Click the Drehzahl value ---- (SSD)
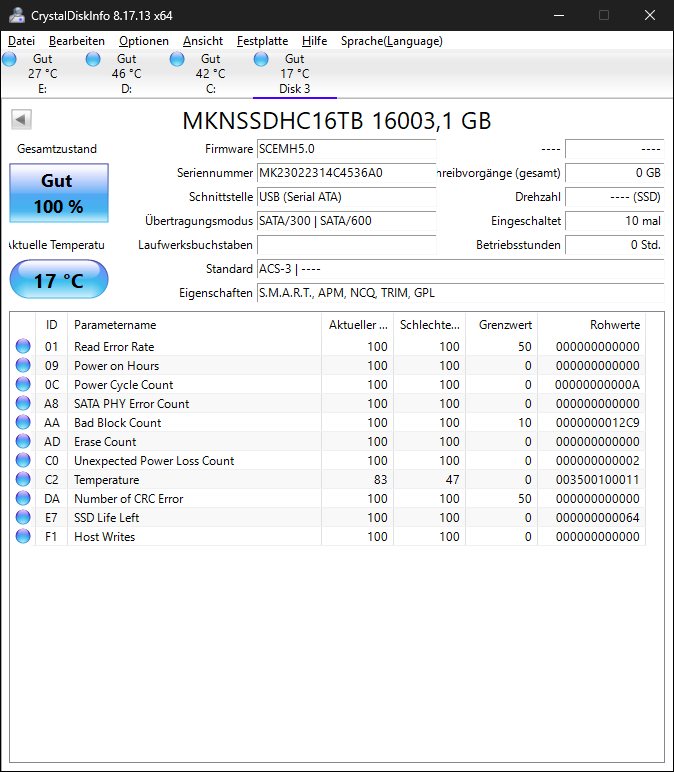 click(614, 197)
